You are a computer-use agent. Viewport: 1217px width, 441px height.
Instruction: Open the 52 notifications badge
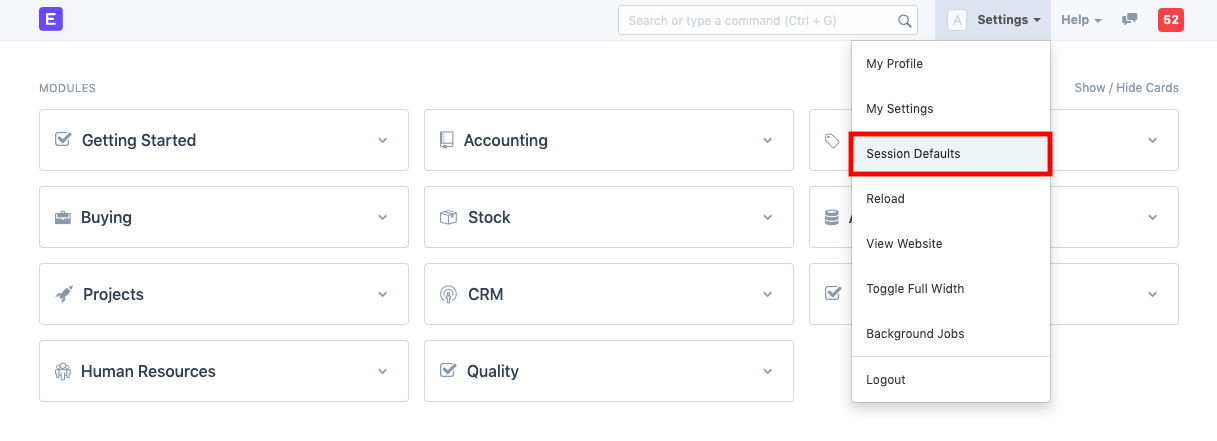(1170, 20)
